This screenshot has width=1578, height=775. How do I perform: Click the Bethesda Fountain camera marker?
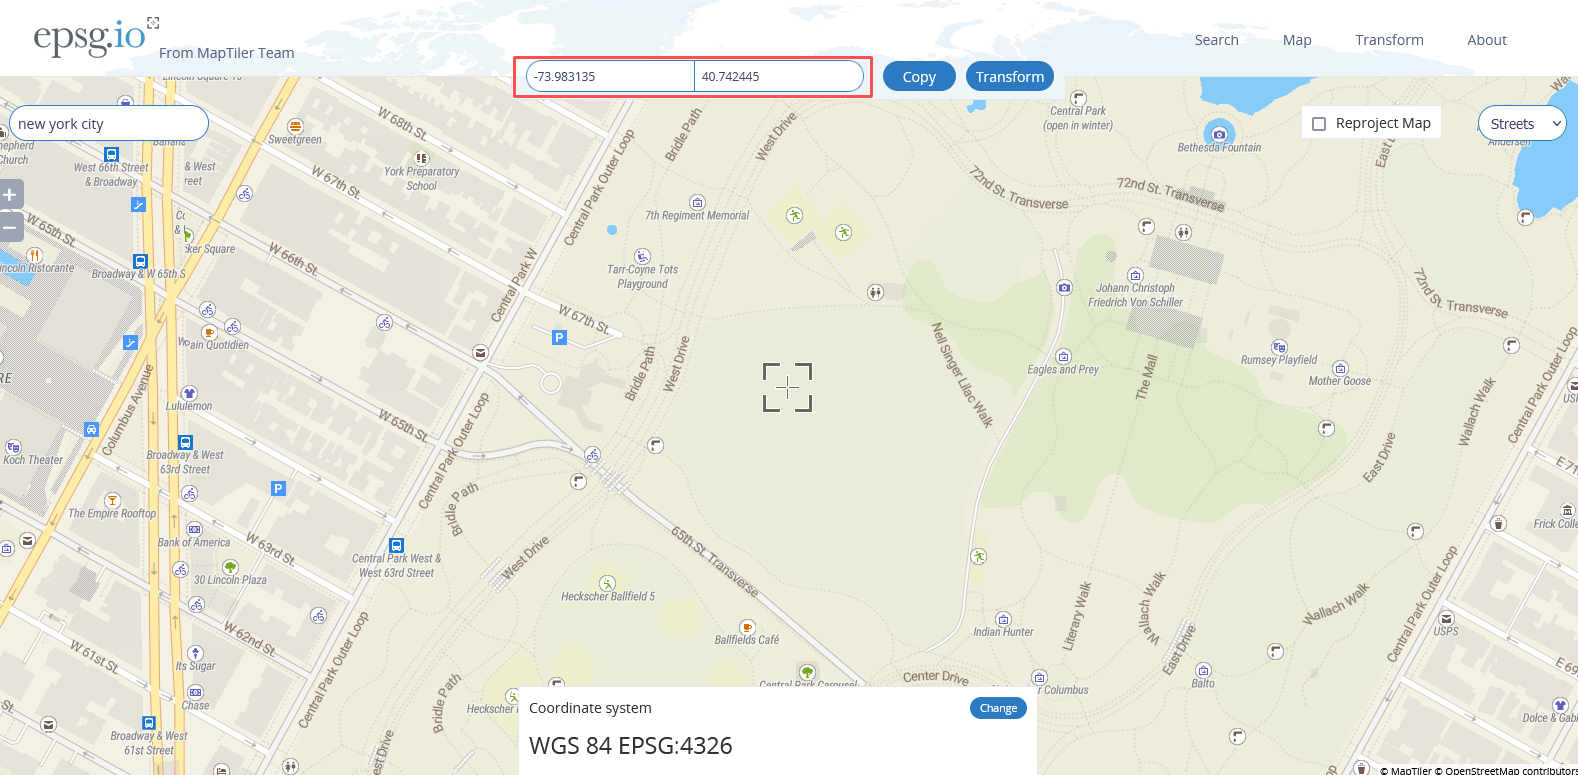tap(1218, 134)
